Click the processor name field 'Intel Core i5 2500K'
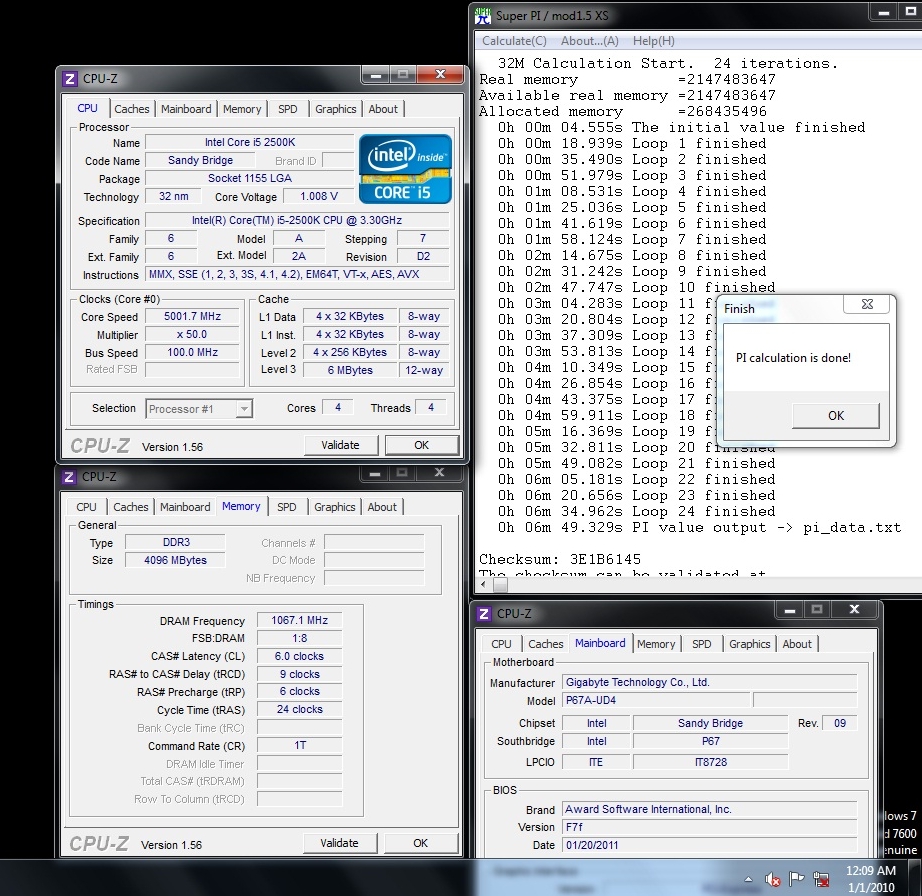The image size is (922, 896). pyautogui.click(x=250, y=142)
